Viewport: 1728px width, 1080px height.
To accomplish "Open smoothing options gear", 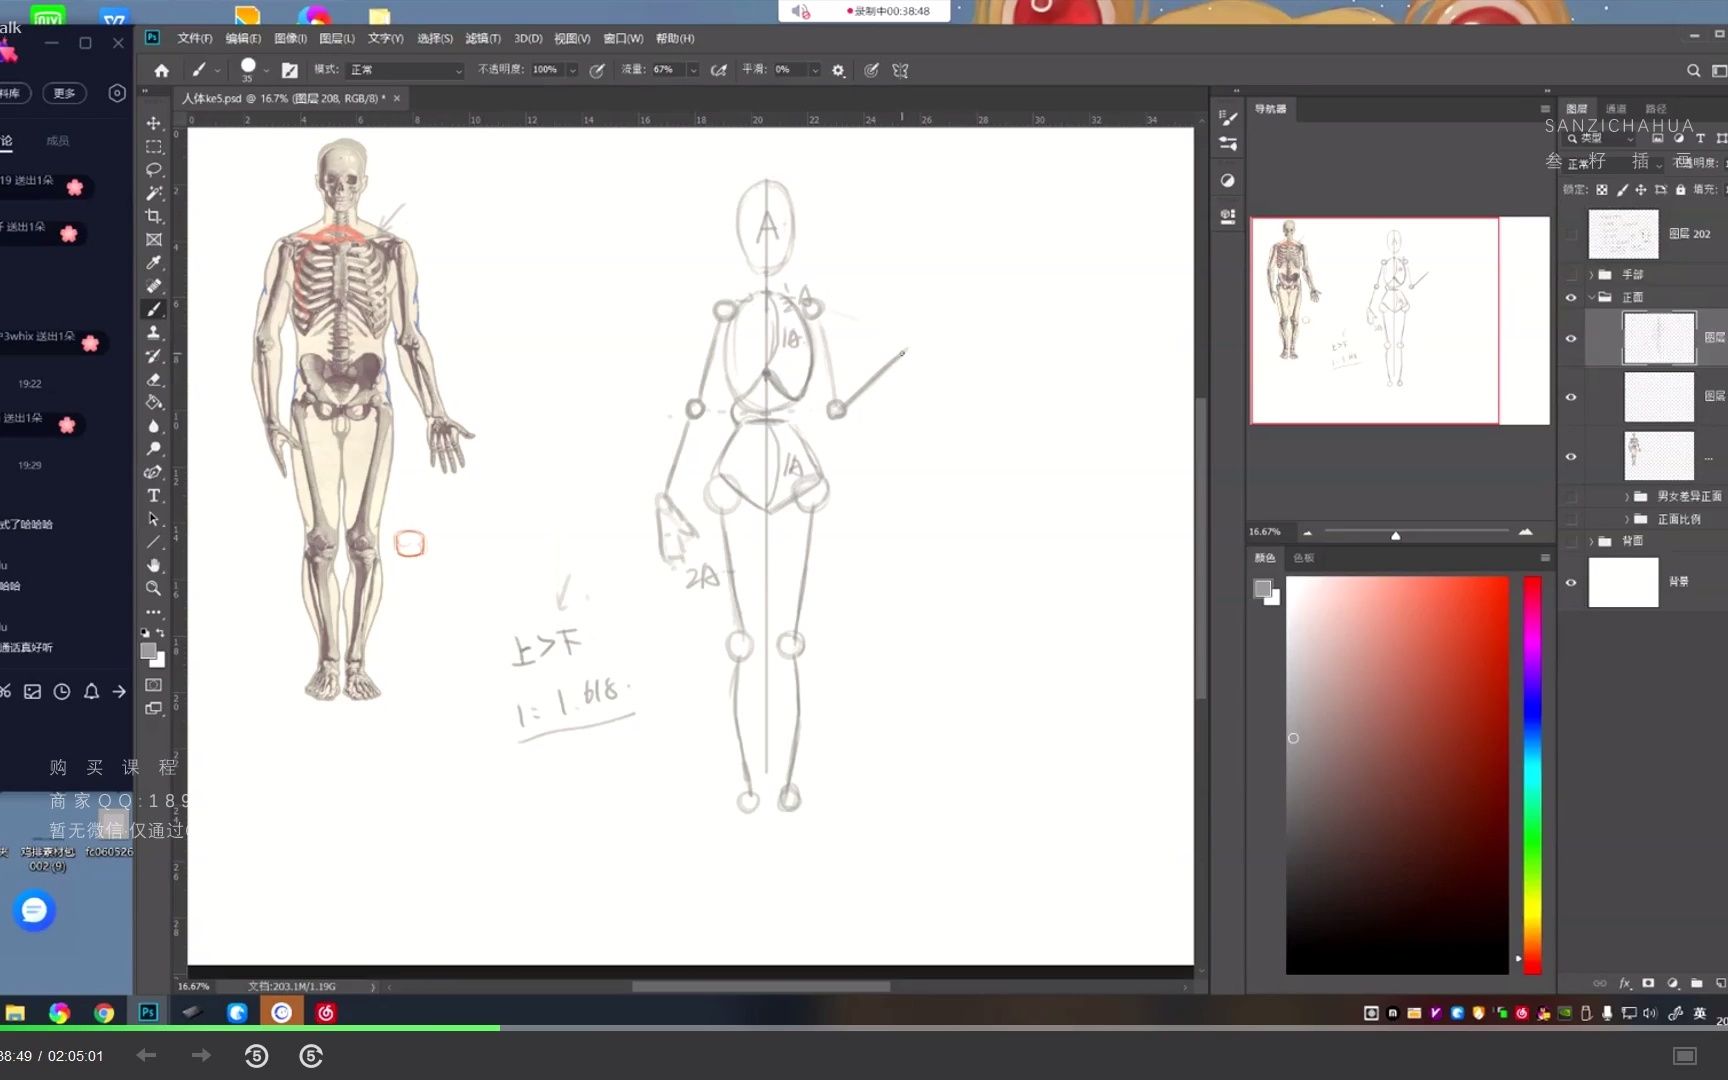I will (x=838, y=70).
